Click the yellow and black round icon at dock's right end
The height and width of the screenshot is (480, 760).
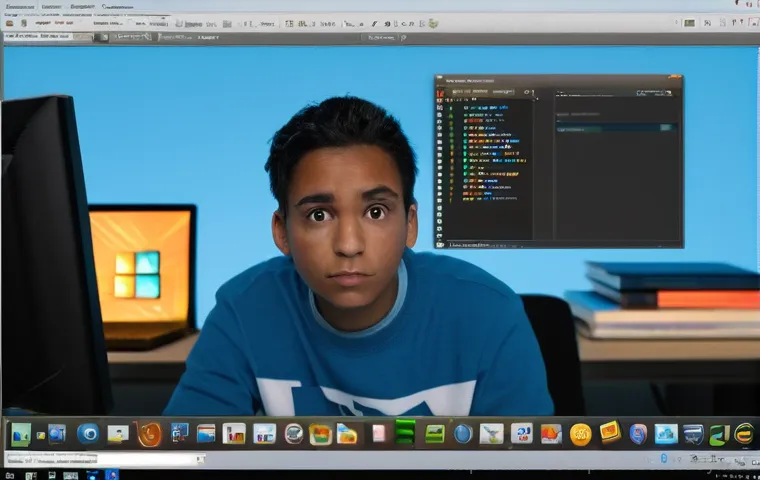click(744, 434)
